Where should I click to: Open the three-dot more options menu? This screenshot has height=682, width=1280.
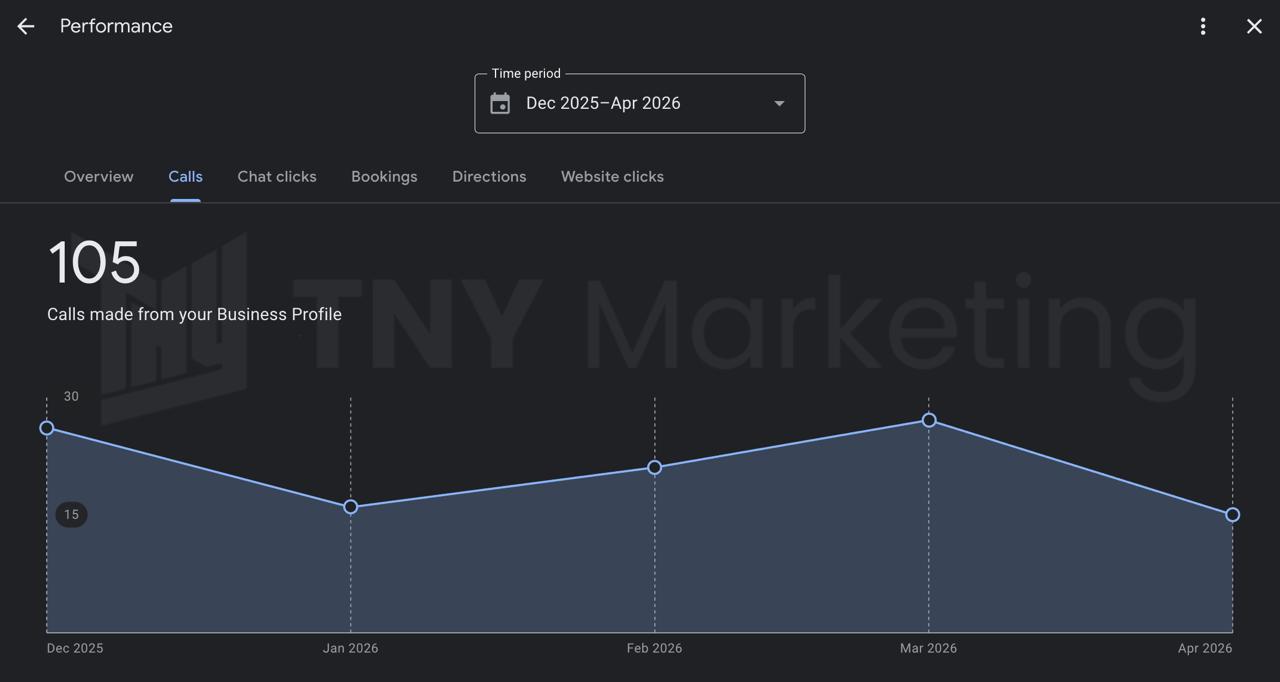1203,27
